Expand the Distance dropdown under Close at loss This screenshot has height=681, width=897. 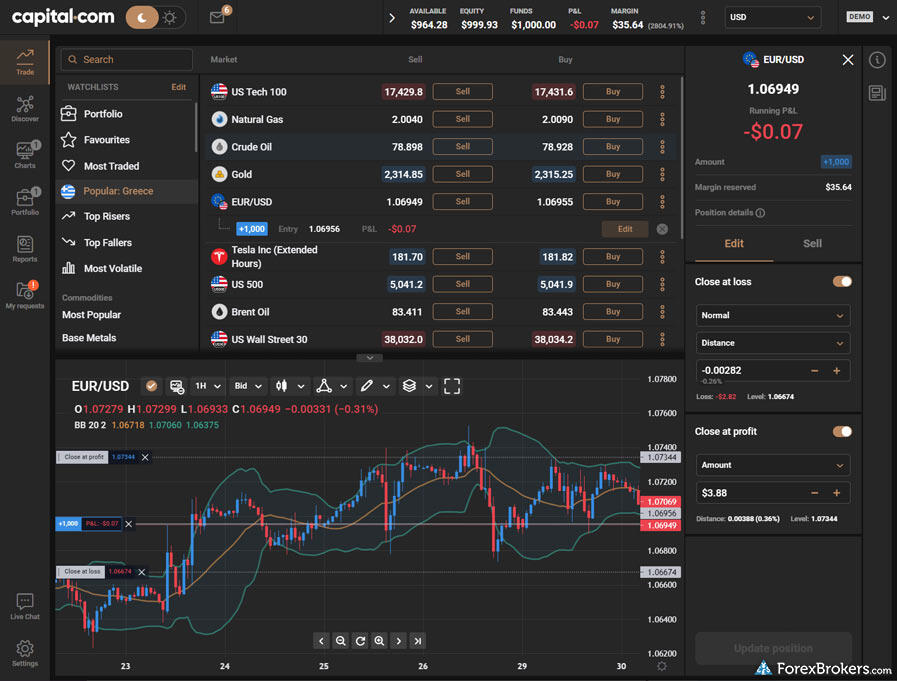click(x=773, y=343)
